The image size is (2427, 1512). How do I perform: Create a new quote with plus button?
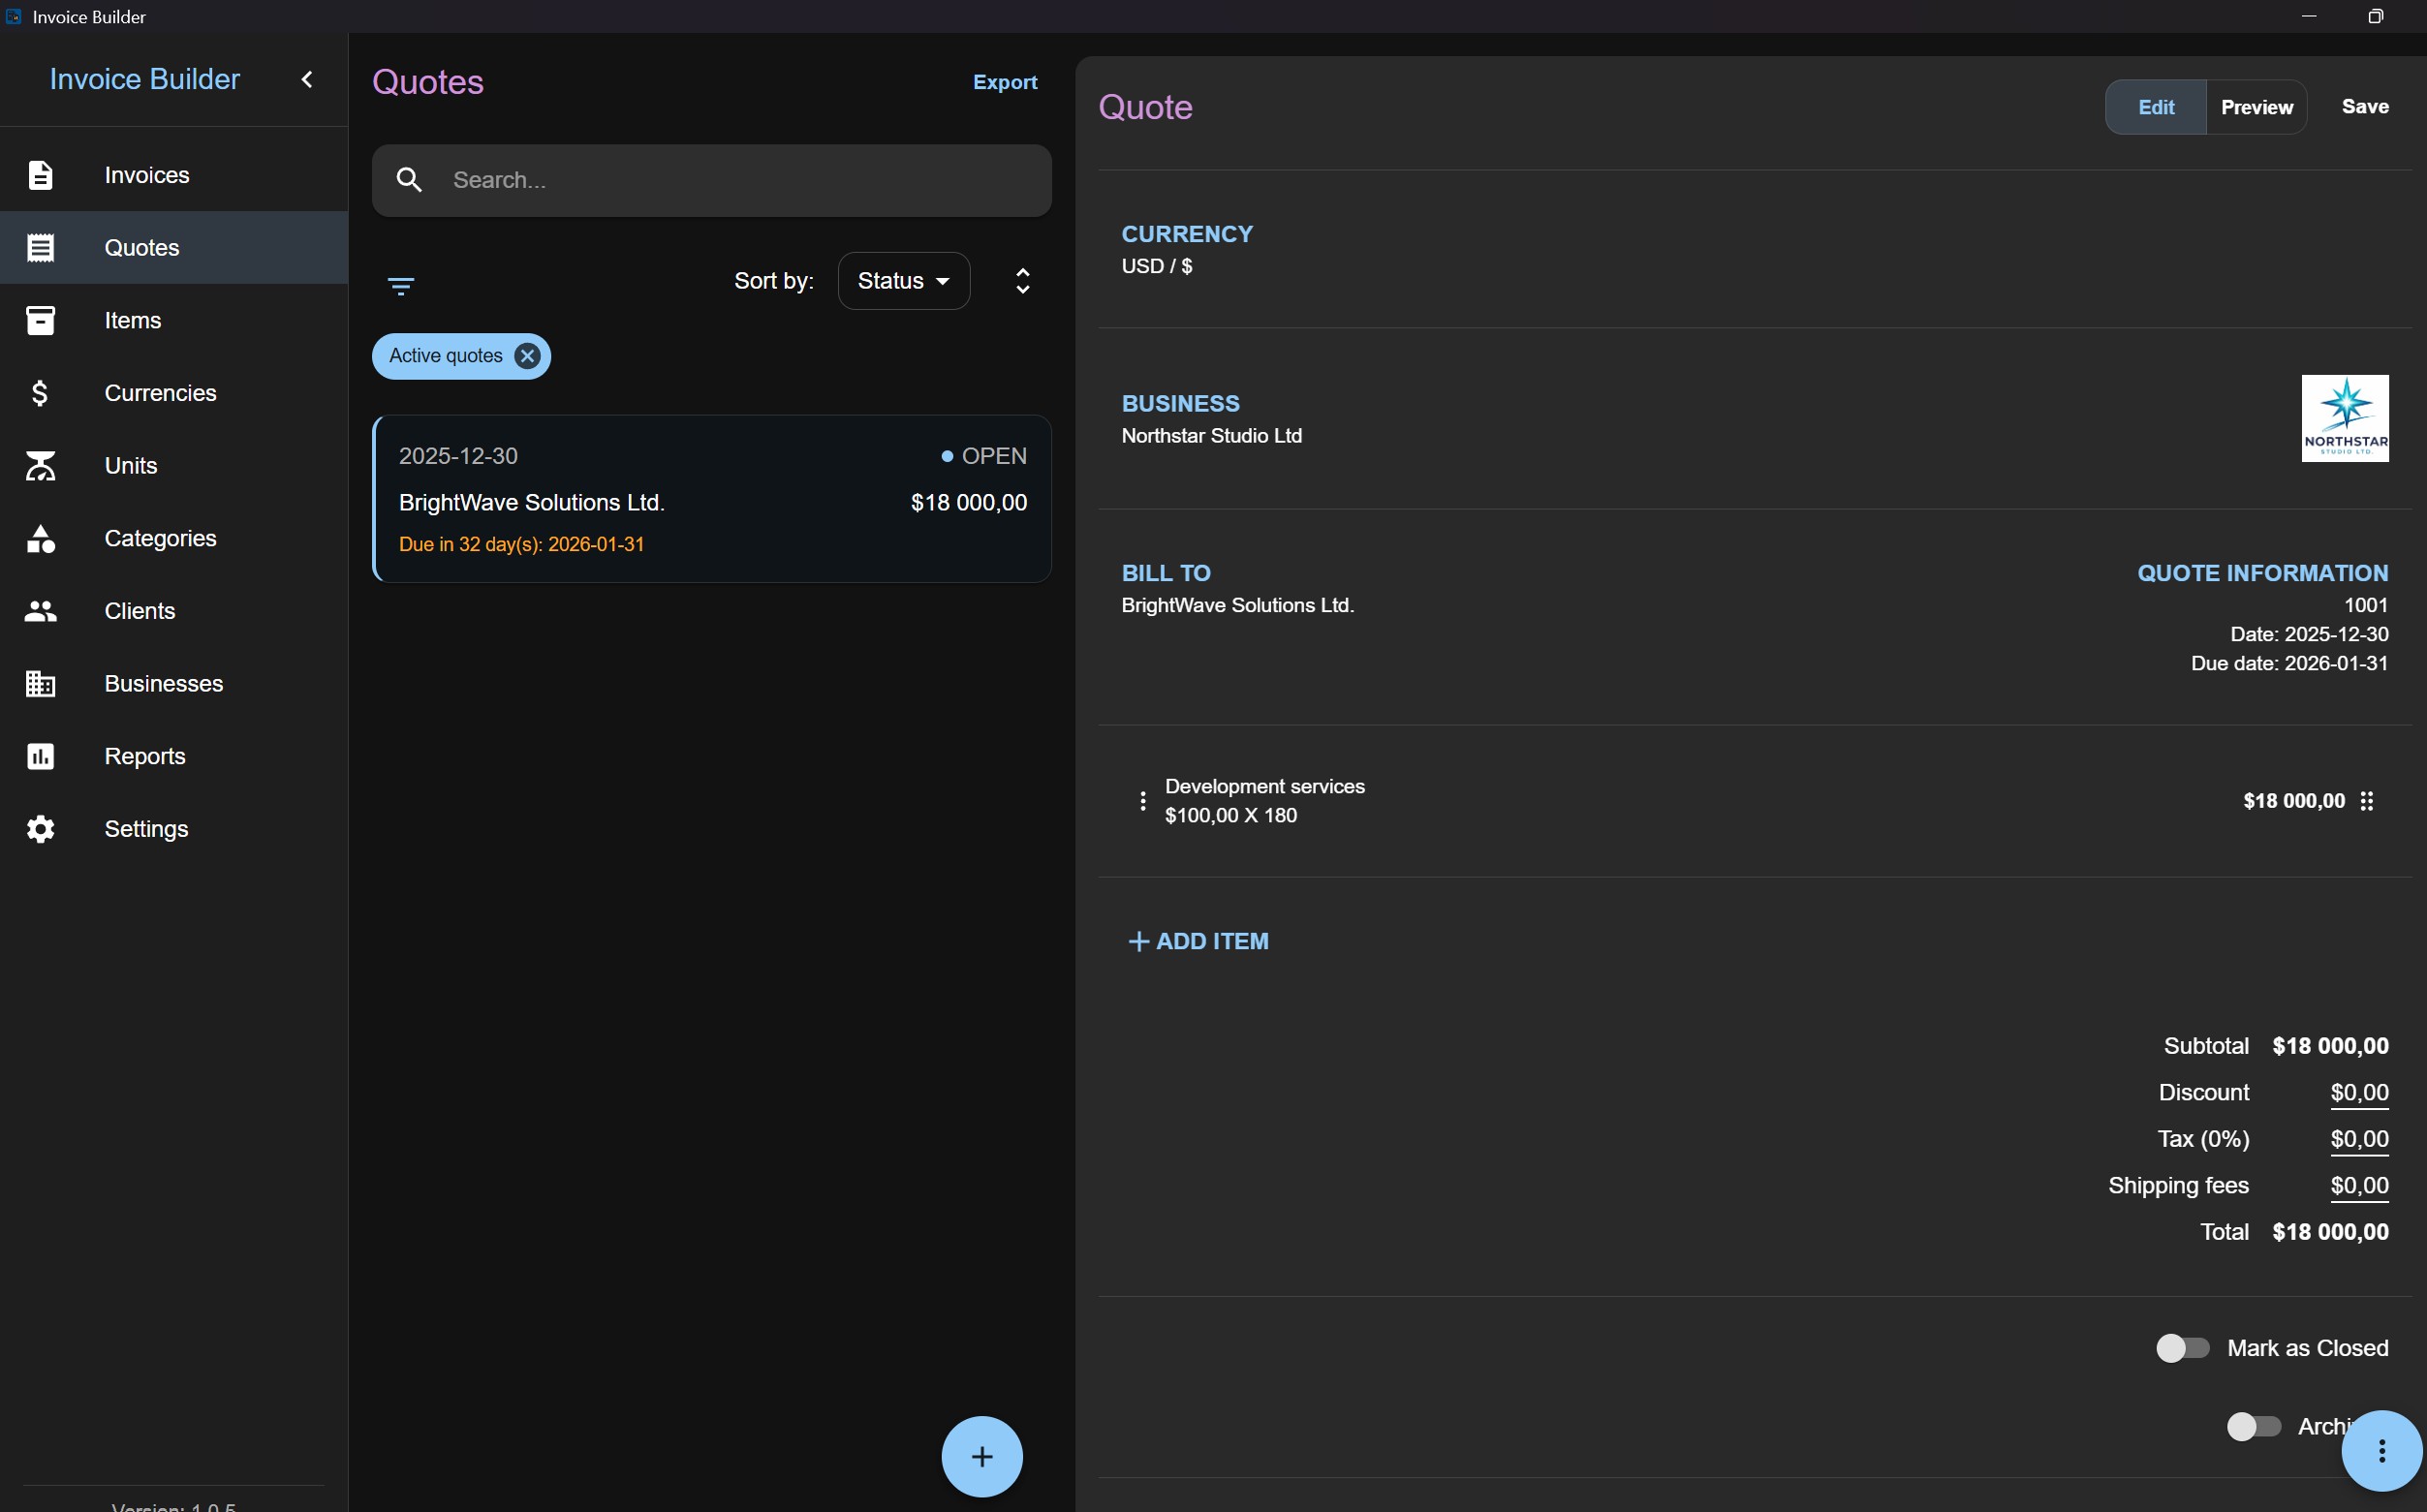click(x=982, y=1457)
